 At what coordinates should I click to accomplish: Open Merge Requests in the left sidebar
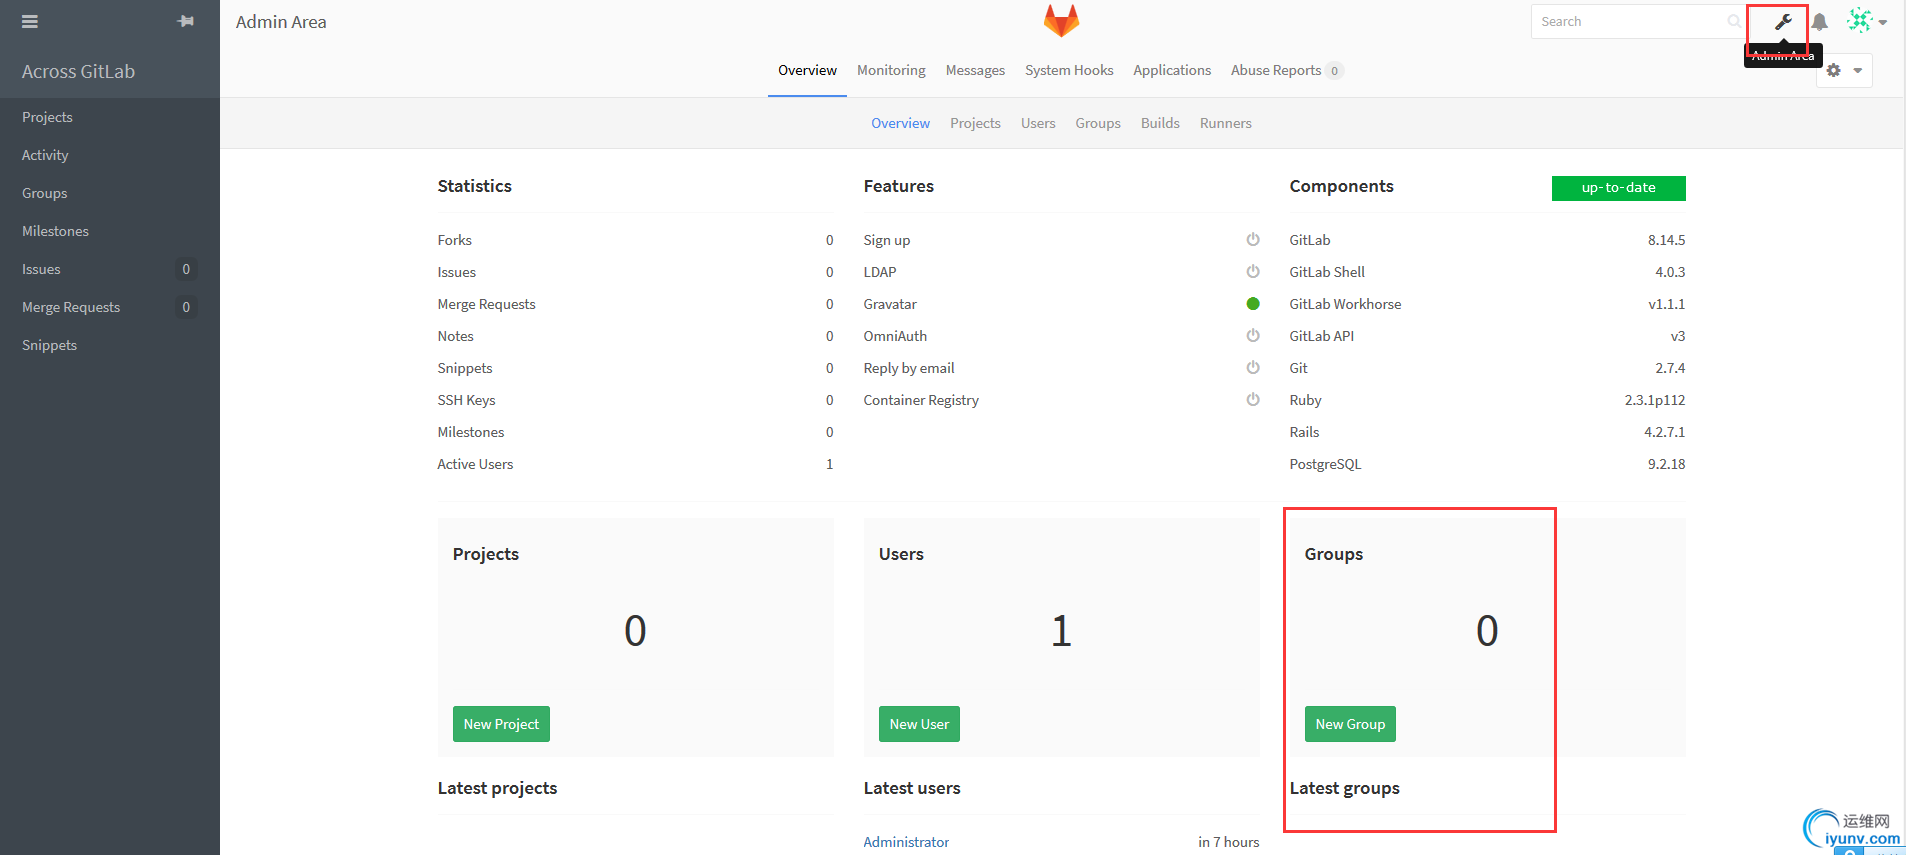click(110, 307)
